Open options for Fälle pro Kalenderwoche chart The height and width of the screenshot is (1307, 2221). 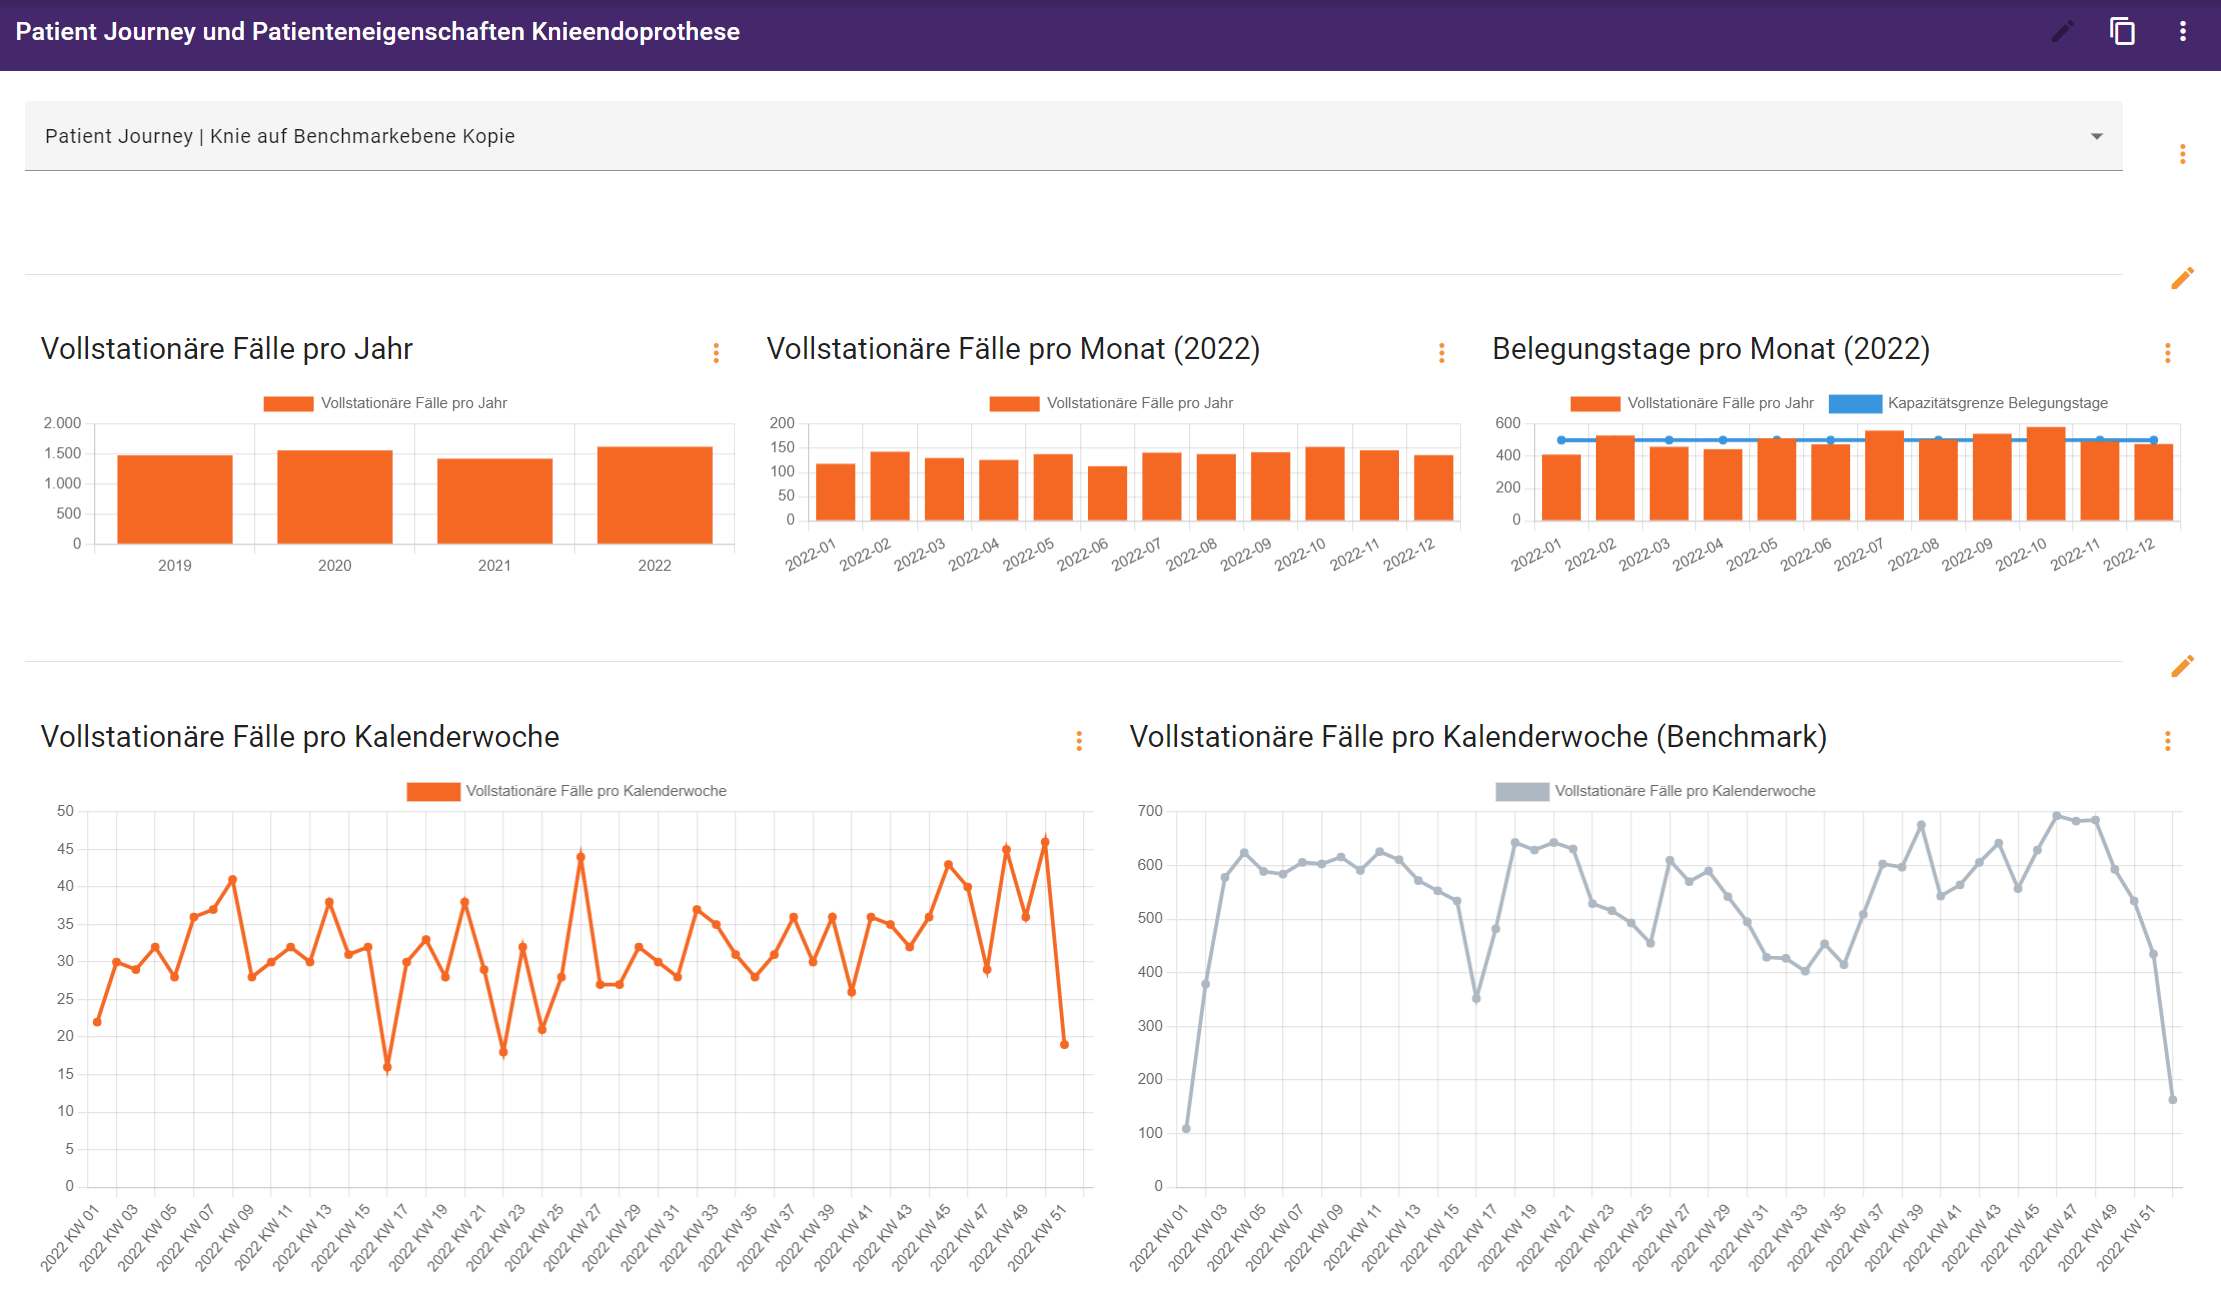coord(1078,741)
